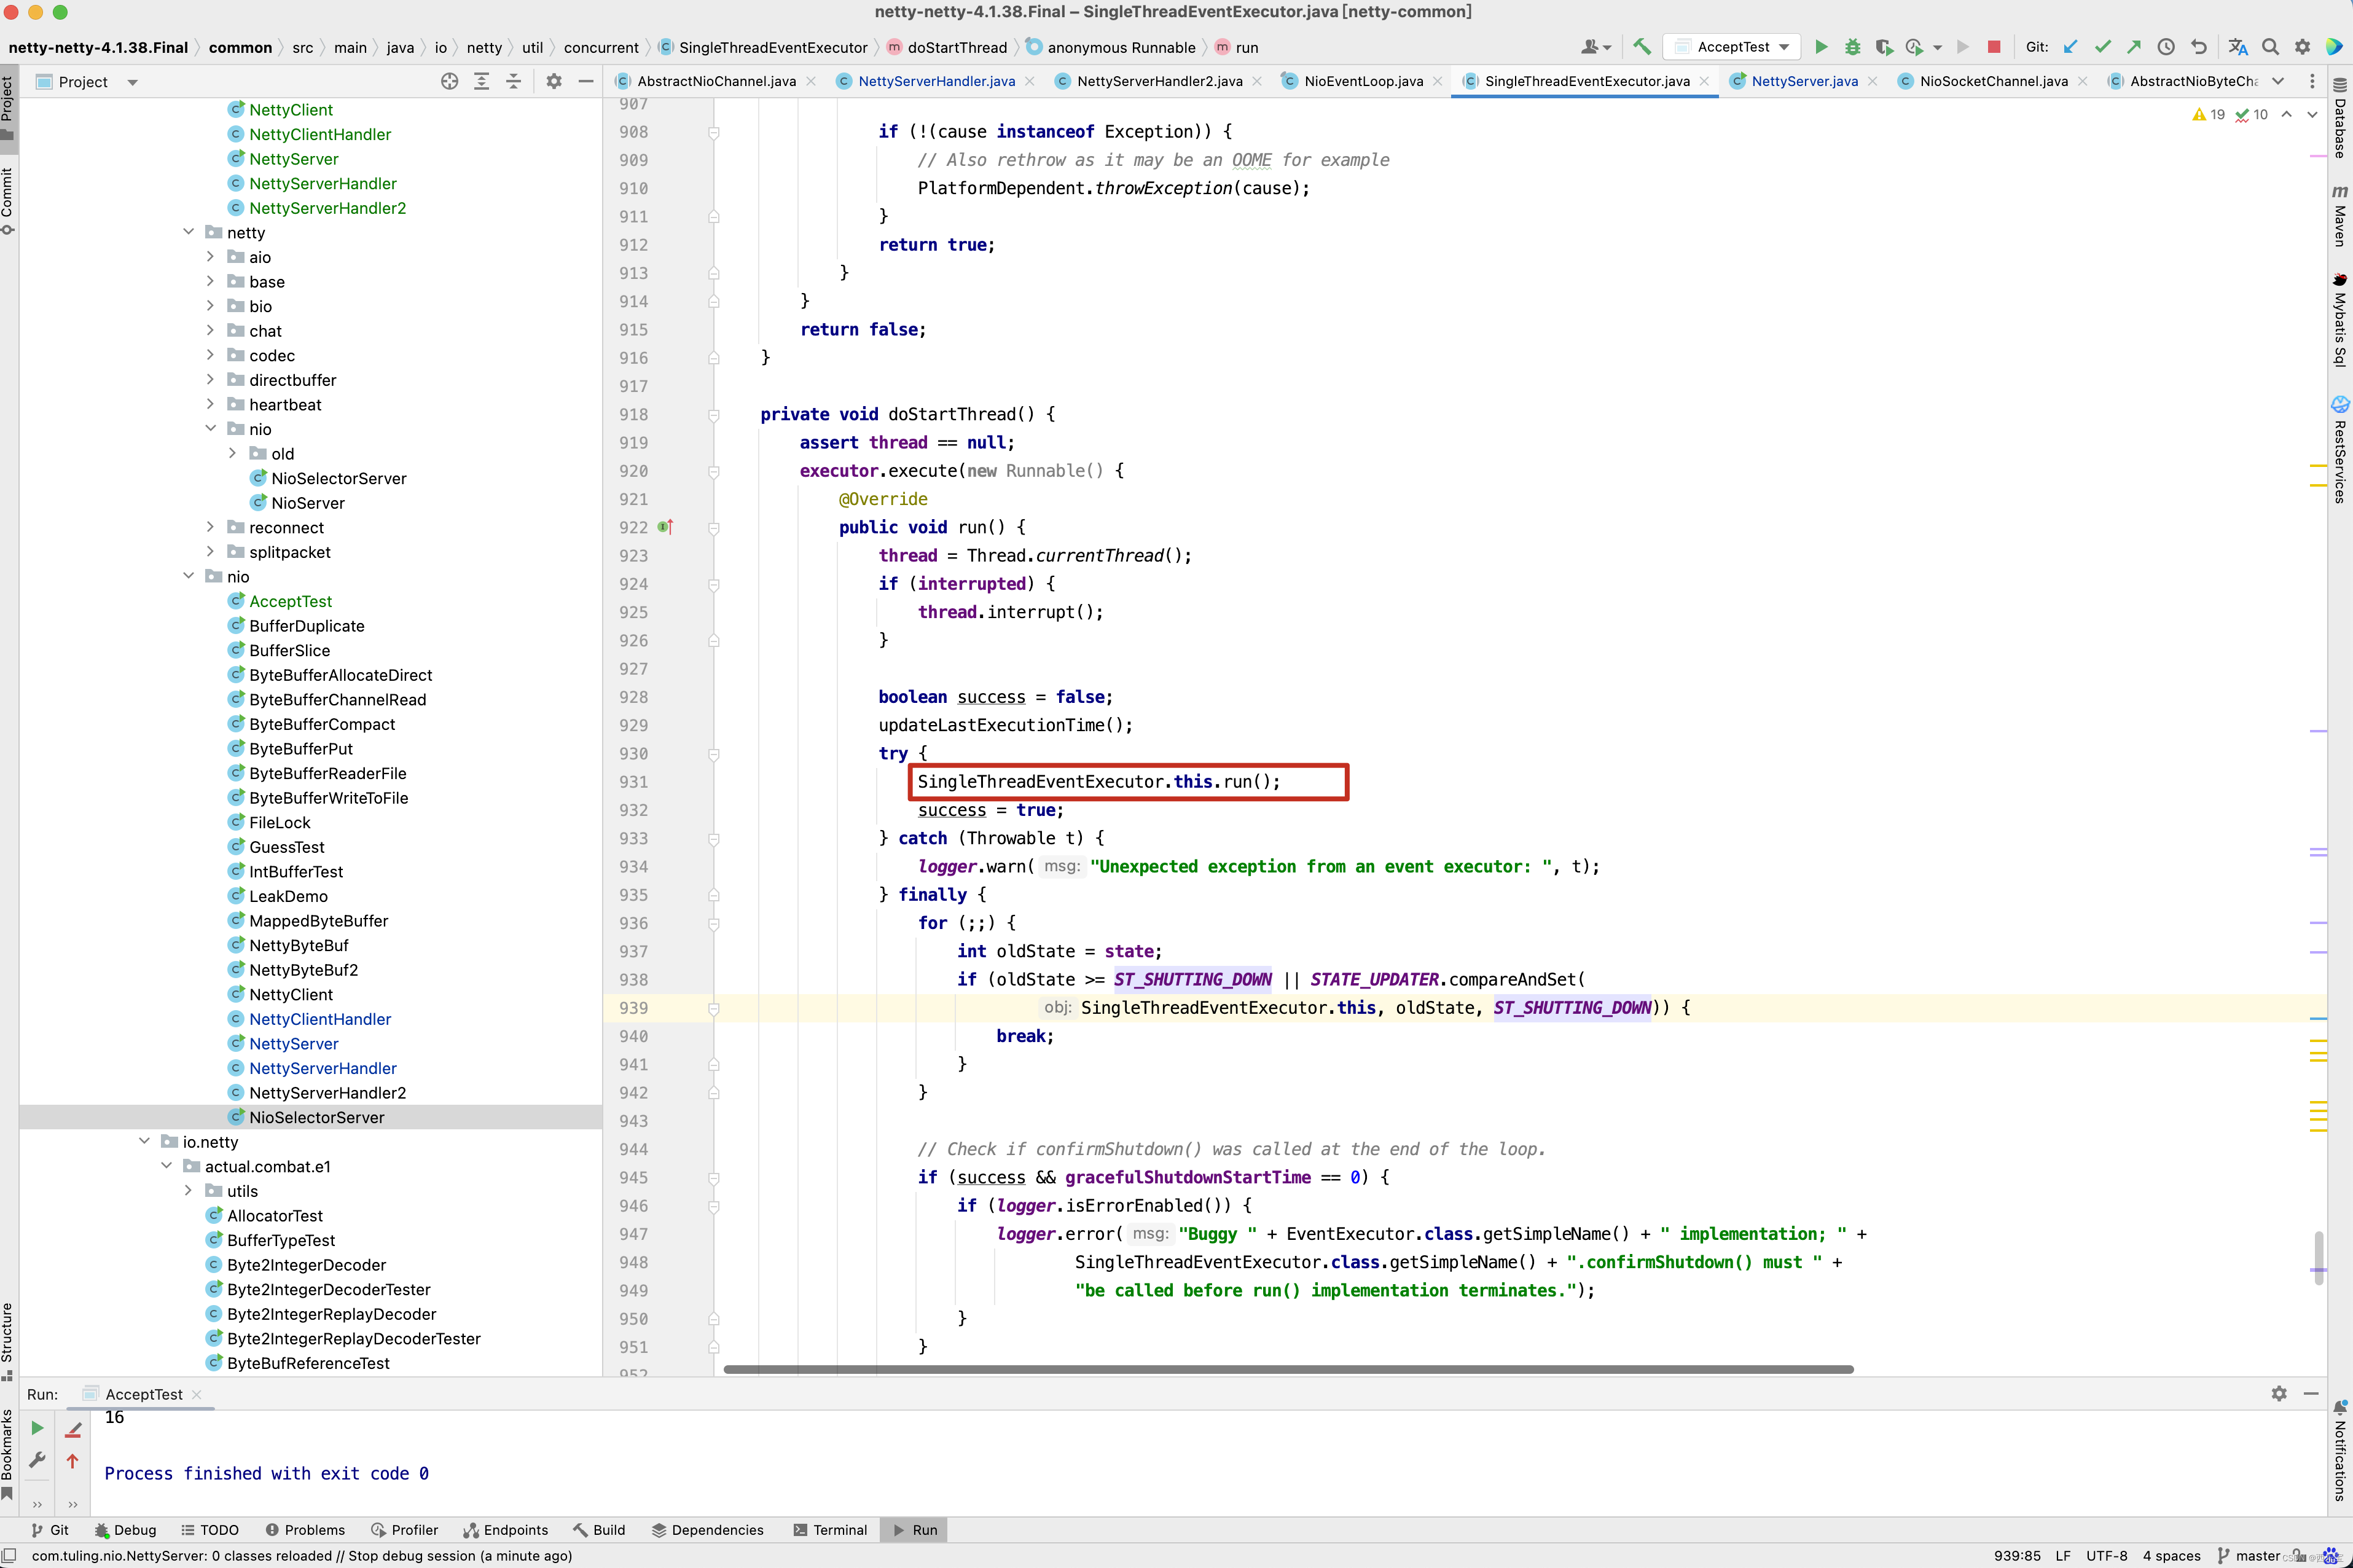The height and width of the screenshot is (1568, 2353).
Task: Toggle the Structure side panel
Action: point(8,1340)
